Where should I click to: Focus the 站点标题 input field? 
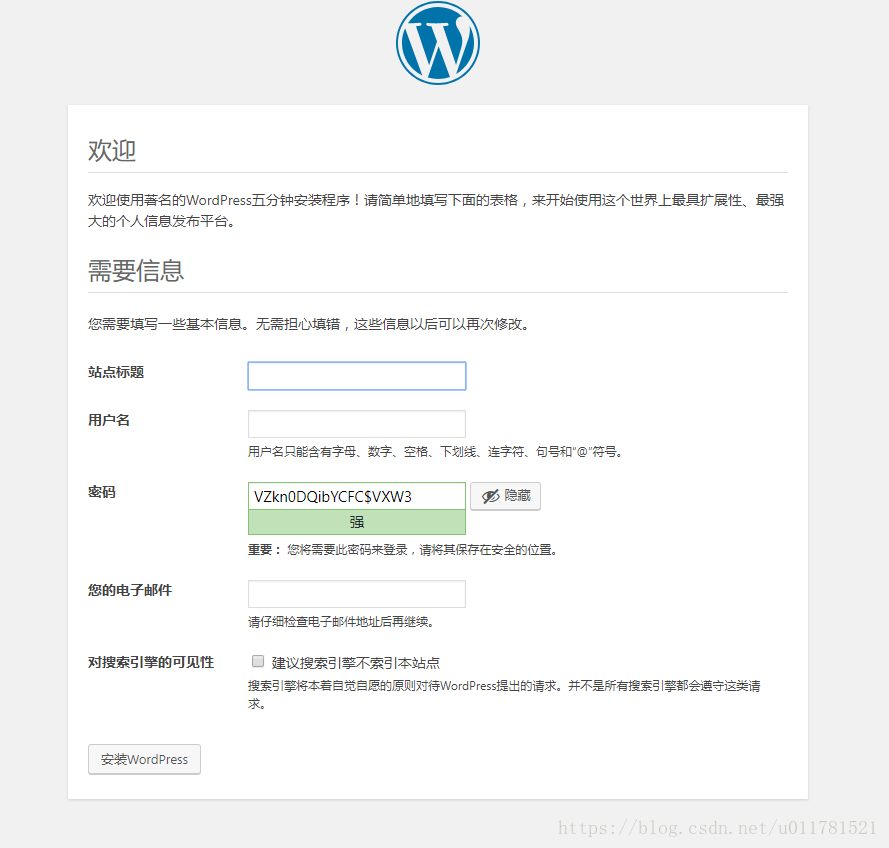[357, 376]
